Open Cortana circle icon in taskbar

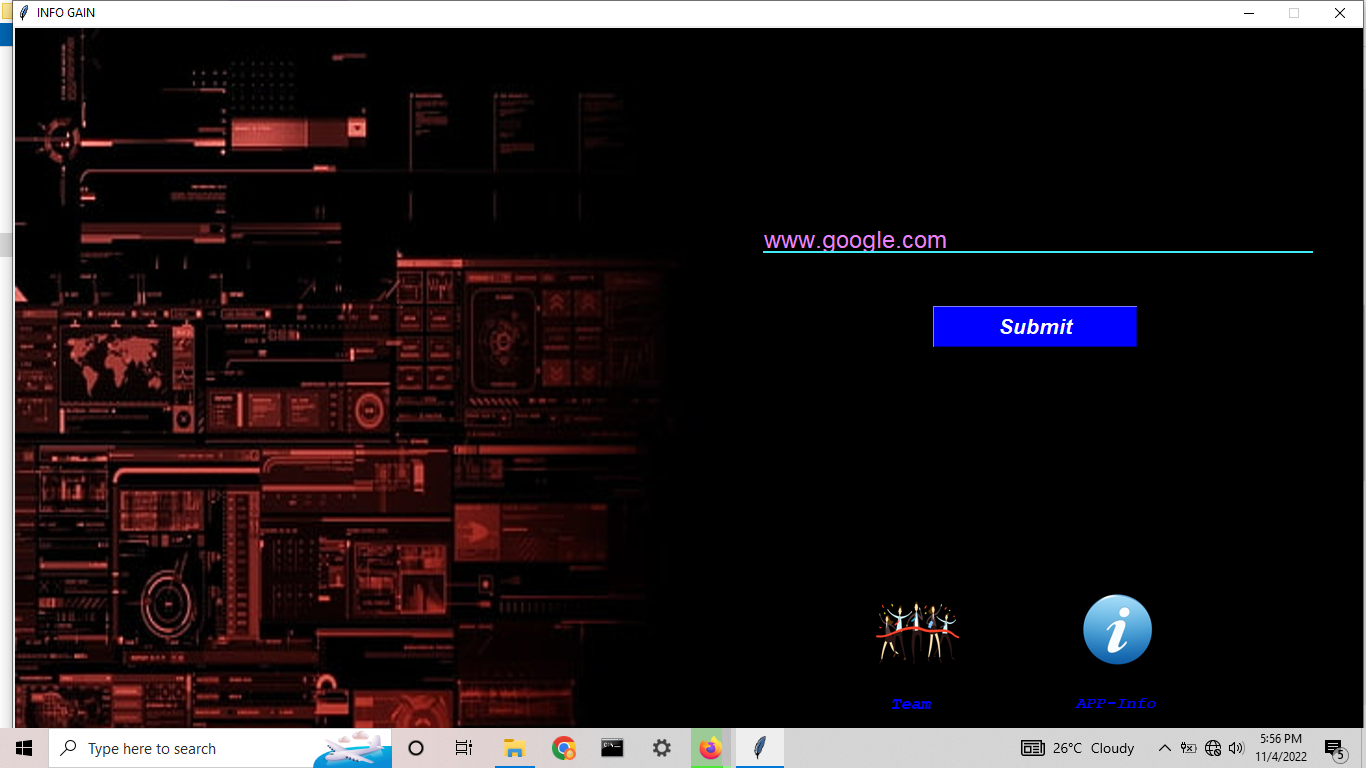(416, 748)
